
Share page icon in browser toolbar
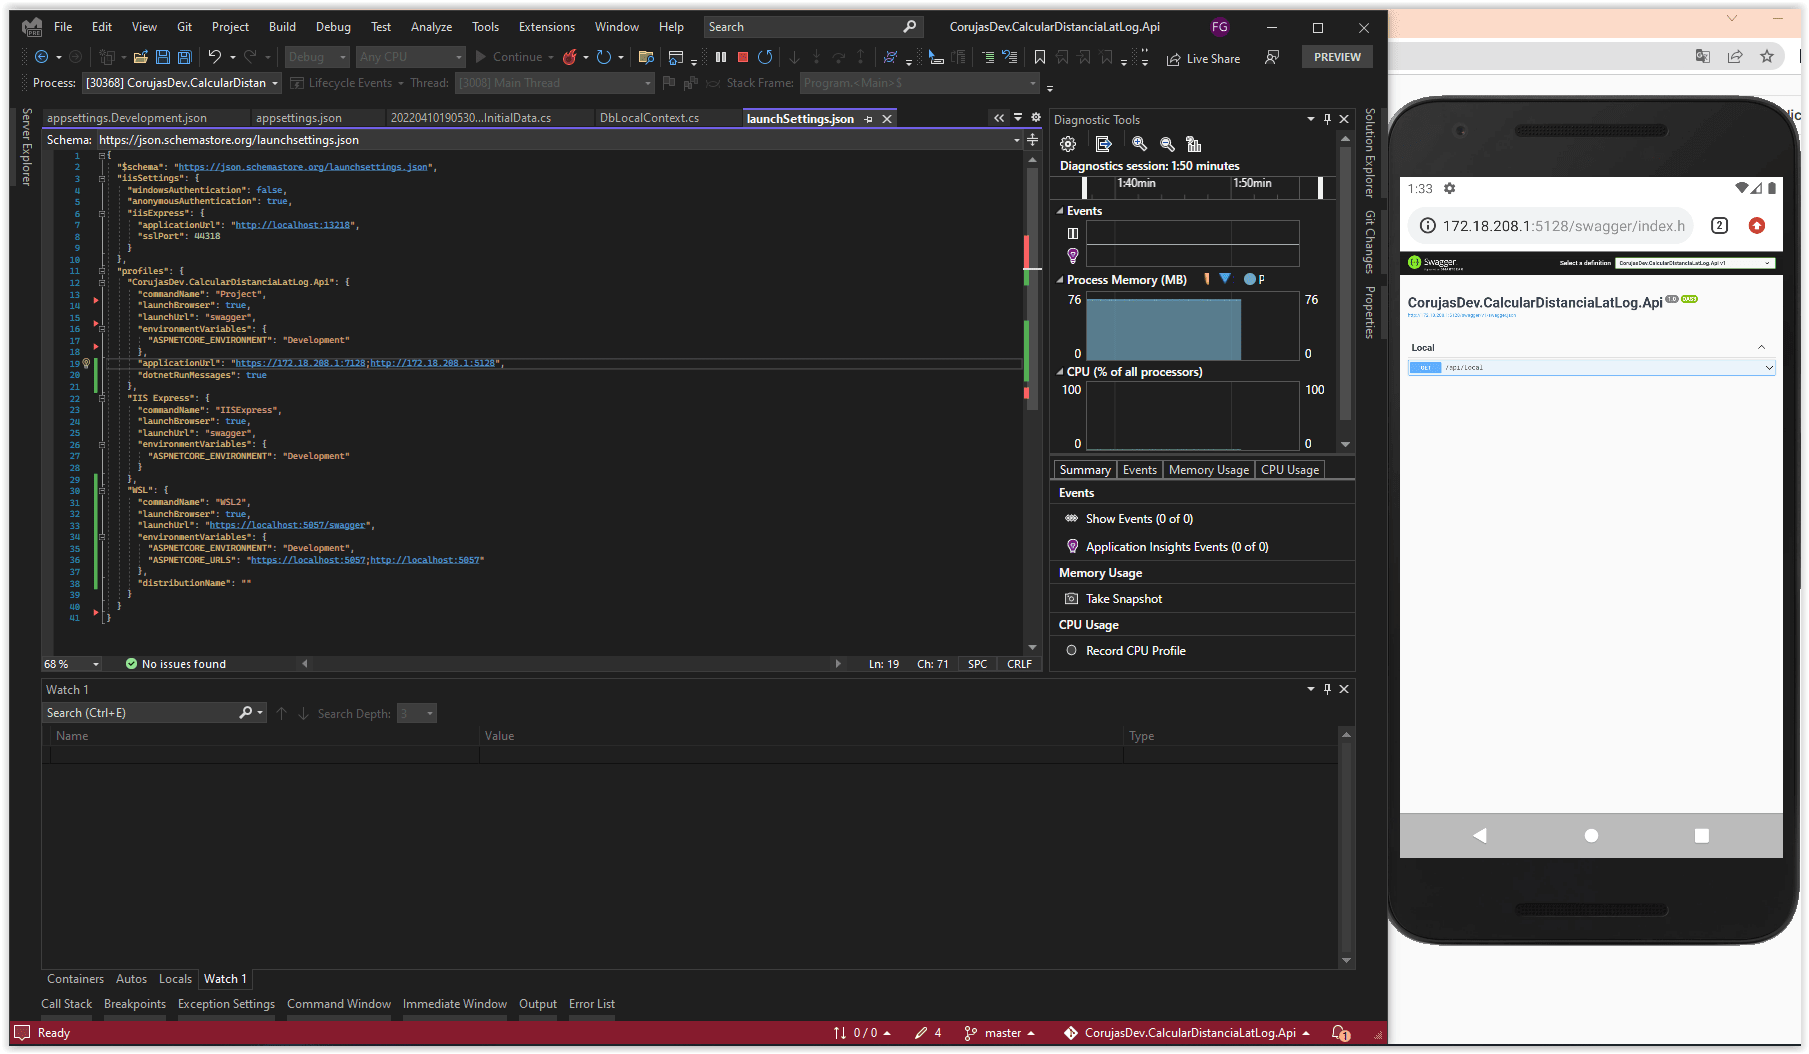(x=1735, y=56)
